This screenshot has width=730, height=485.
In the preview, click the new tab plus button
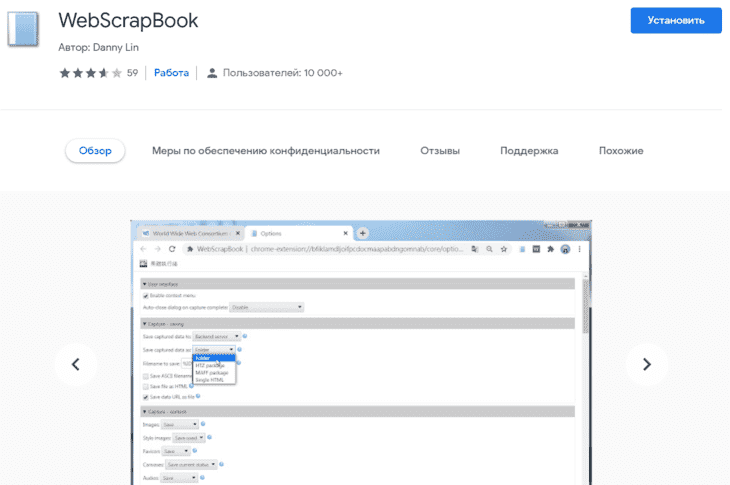click(x=363, y=233)
